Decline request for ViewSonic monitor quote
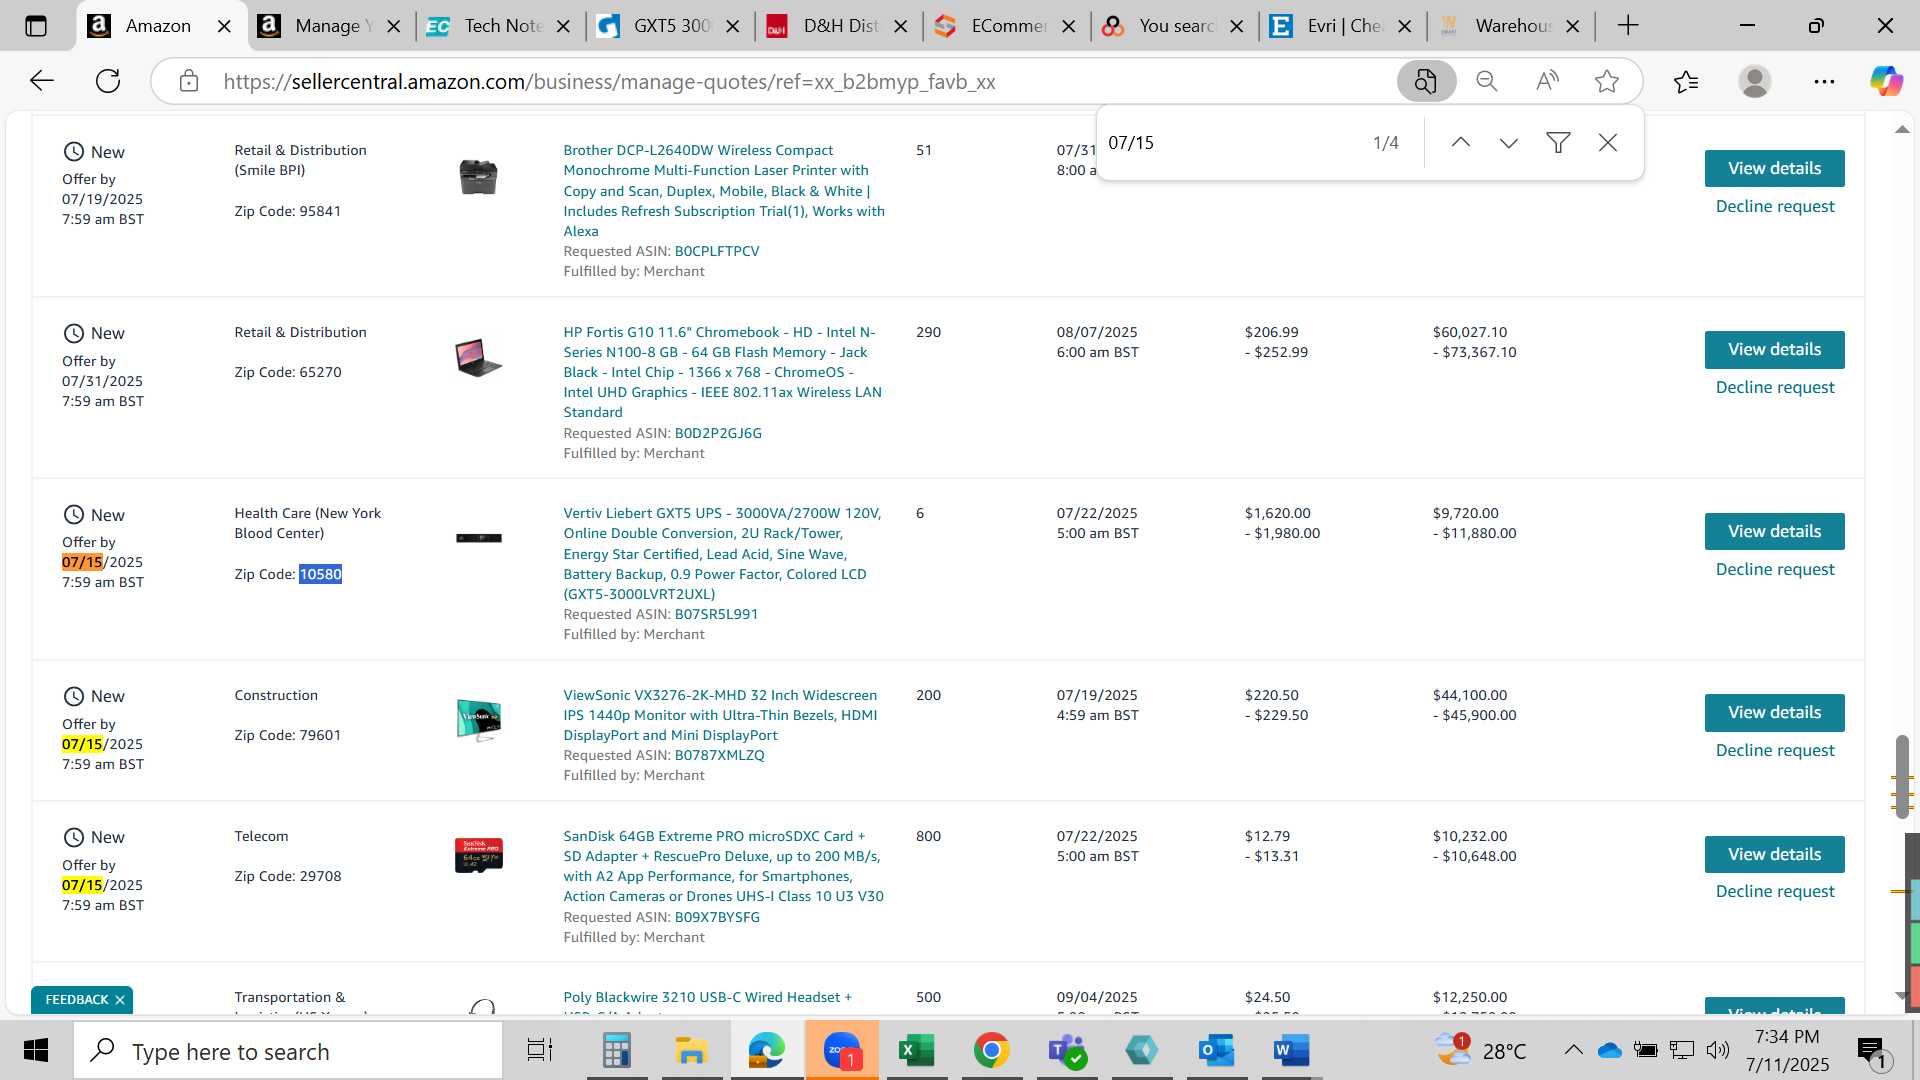1920x1080 pixels. (x=1775, y=750)
